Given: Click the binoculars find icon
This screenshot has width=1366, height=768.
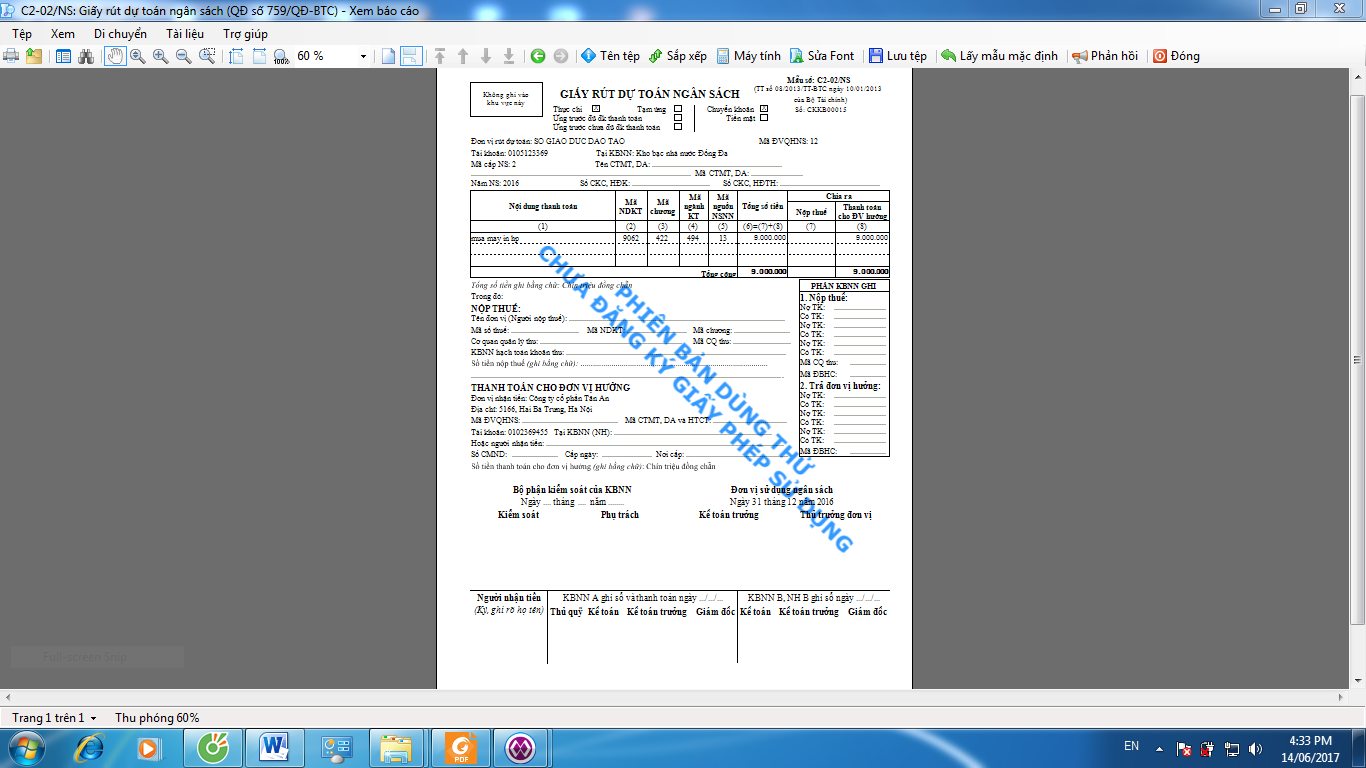Looking at the screenshot, I should tap(87, 56).
